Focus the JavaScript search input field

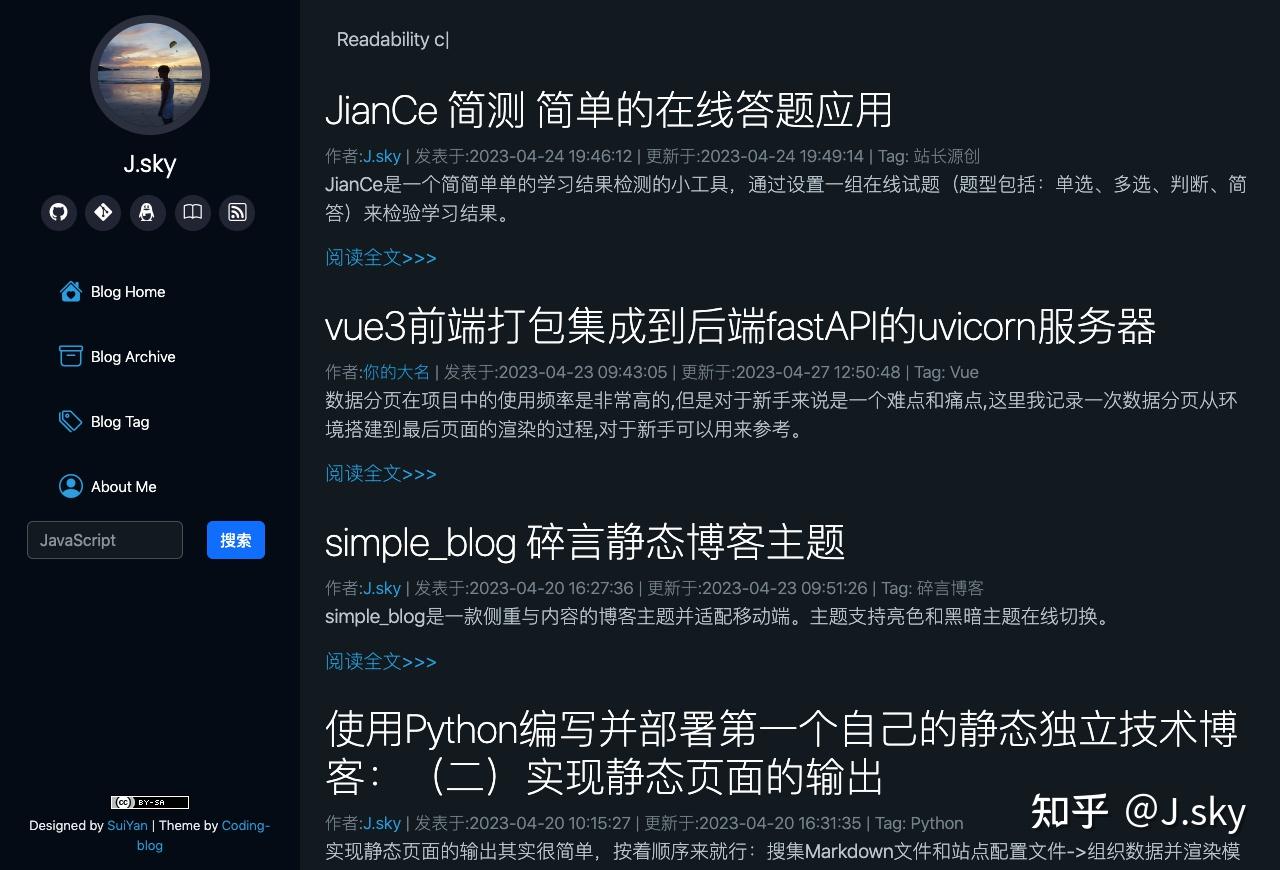[105, 540]
